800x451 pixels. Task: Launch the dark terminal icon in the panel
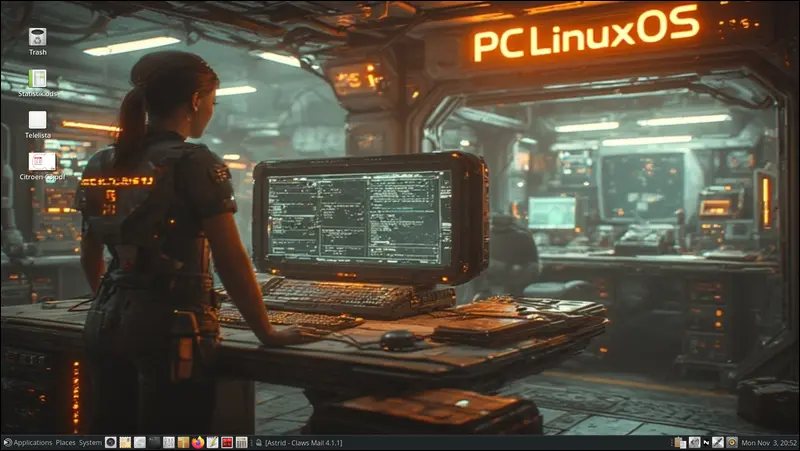pyautogui.click(x=155, y=442)
